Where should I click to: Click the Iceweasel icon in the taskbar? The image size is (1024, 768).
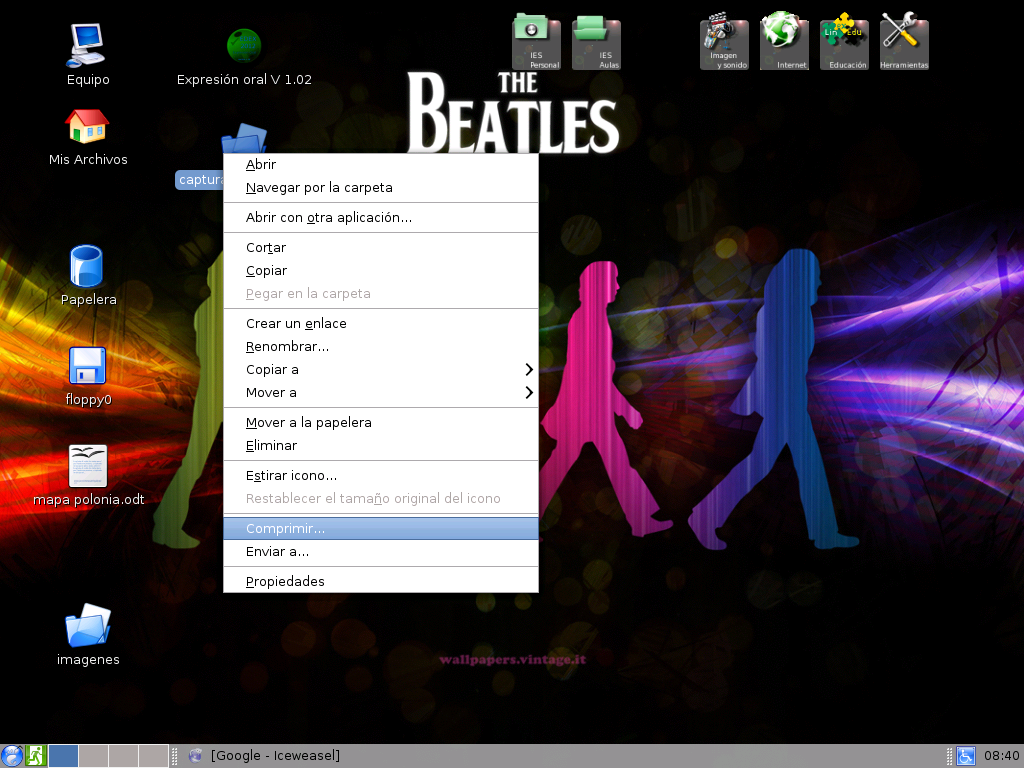[x=195, y=756]
